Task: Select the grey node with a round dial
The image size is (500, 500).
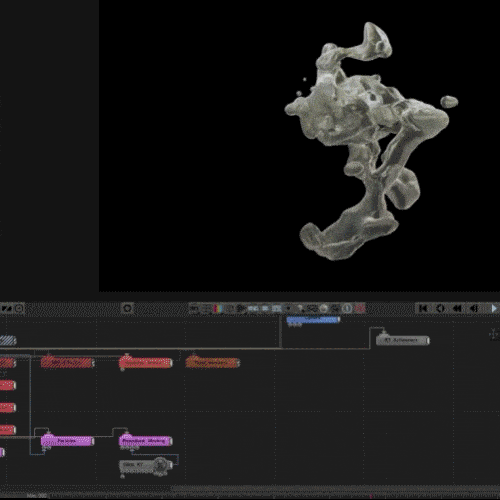Action: 147,465
